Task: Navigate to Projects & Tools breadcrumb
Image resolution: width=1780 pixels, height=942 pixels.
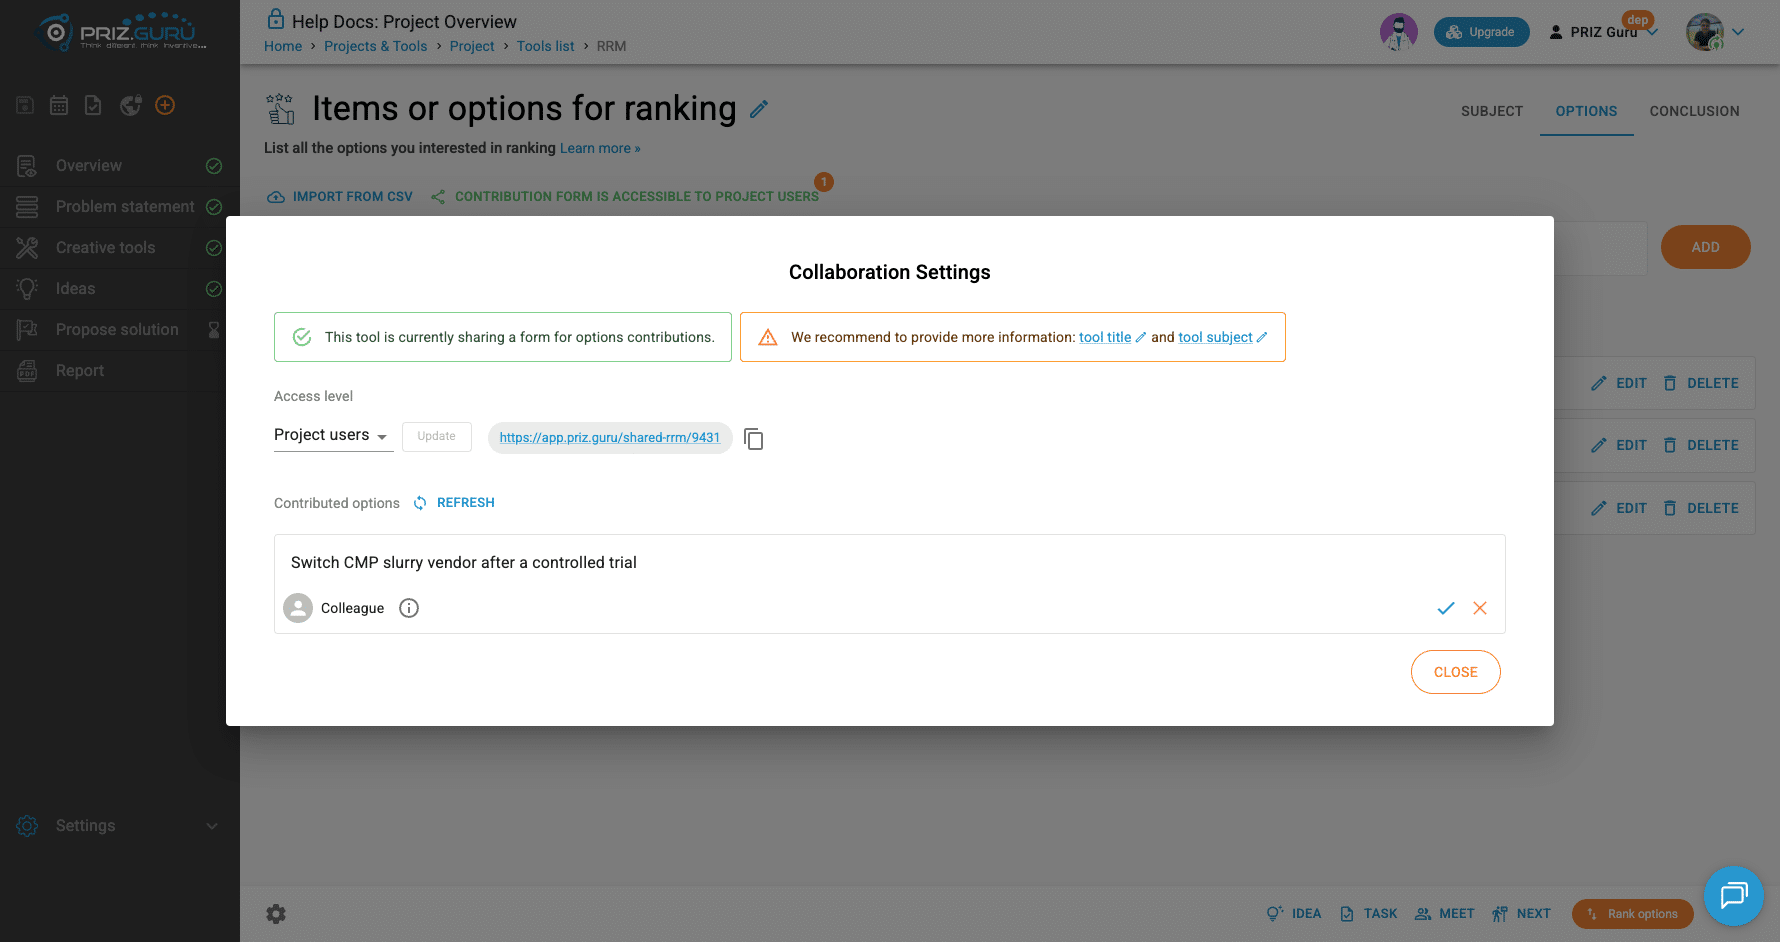Action: (x=375, y=46)
